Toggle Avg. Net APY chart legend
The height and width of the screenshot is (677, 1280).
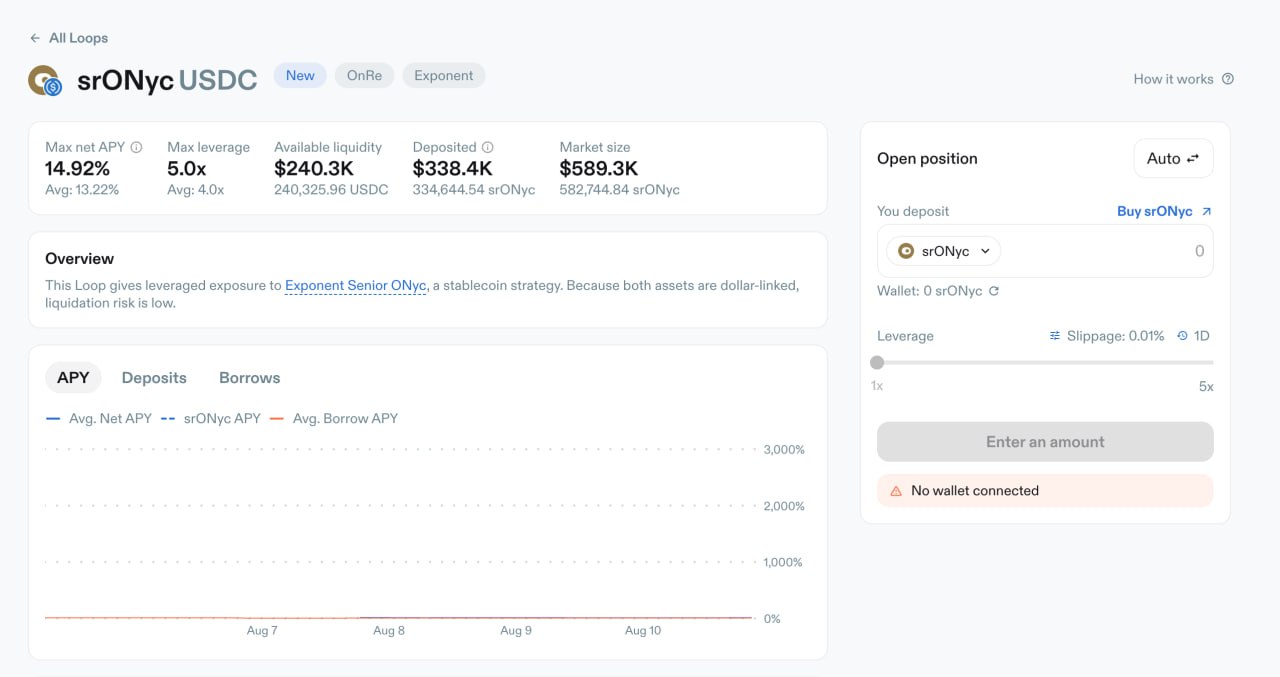98,418
